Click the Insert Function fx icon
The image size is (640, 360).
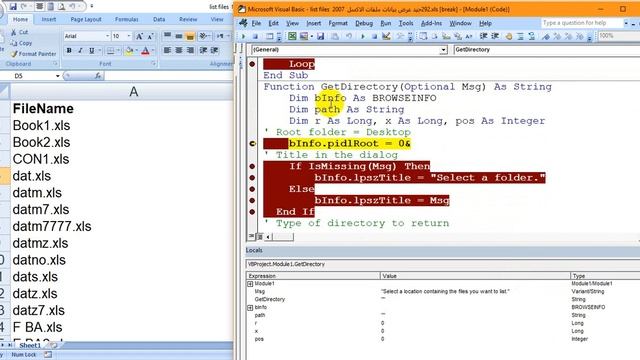[x=98, y=76]
